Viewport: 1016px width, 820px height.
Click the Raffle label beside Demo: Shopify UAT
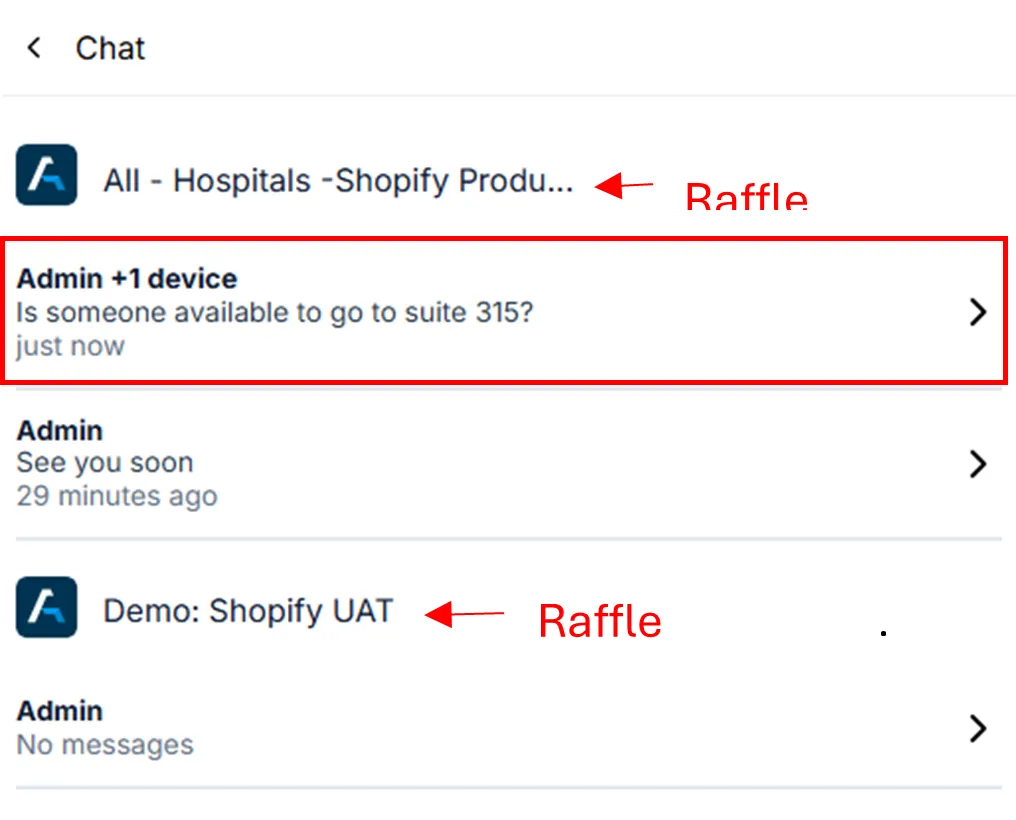coord(599,621)
